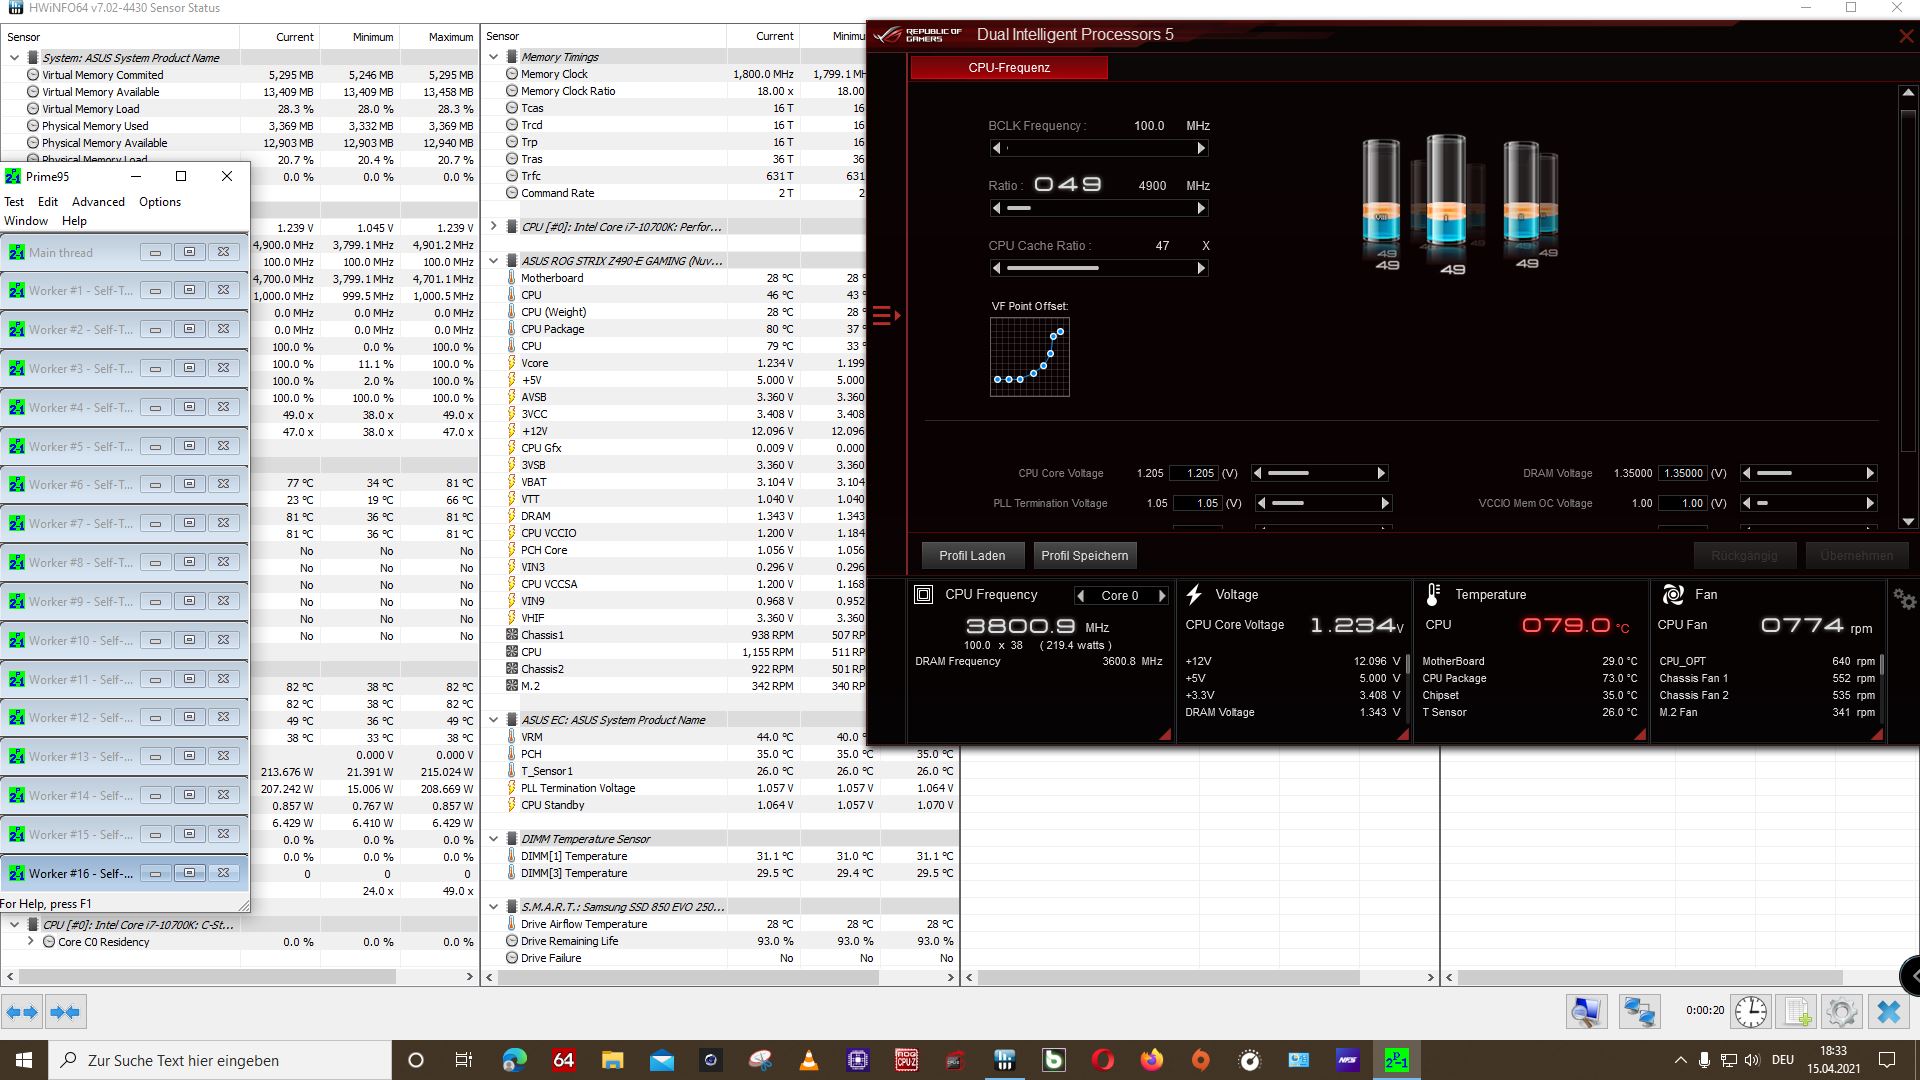This screenshot has width=1920, height=1080.
Task: Open the Prime95 Edit menu
Action: point(48,202)
